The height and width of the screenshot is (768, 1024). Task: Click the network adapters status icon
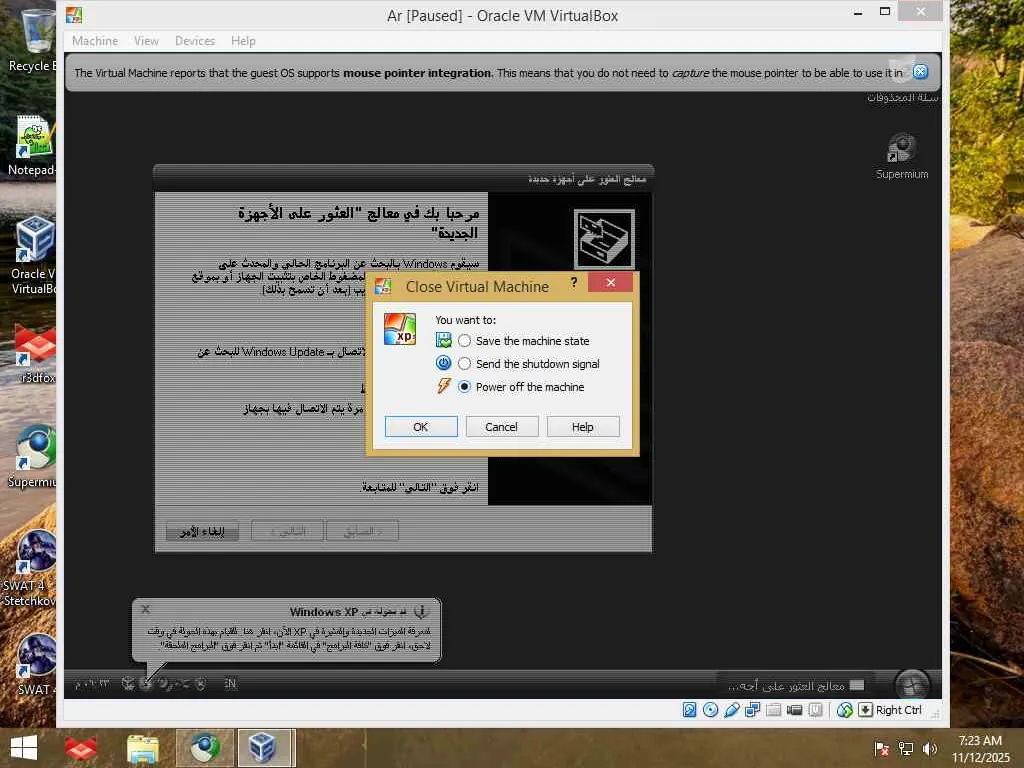pyautogui.click(x=752, y=710)
